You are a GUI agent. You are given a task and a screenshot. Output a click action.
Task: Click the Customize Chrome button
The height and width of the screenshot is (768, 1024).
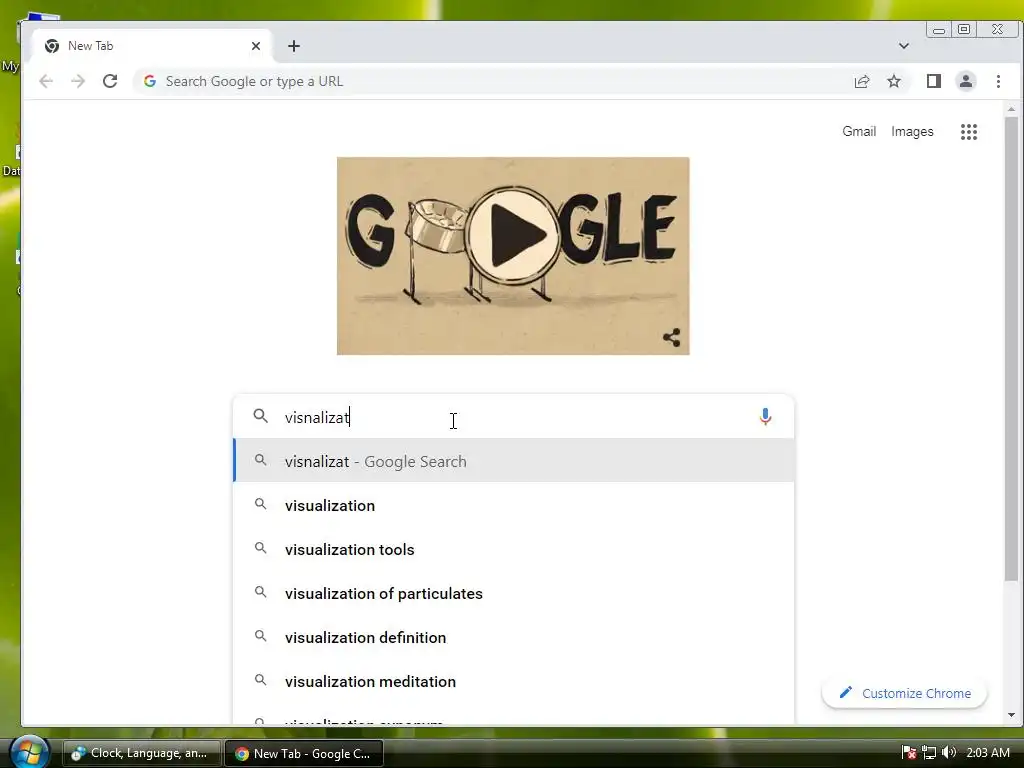tap(904, 693)
